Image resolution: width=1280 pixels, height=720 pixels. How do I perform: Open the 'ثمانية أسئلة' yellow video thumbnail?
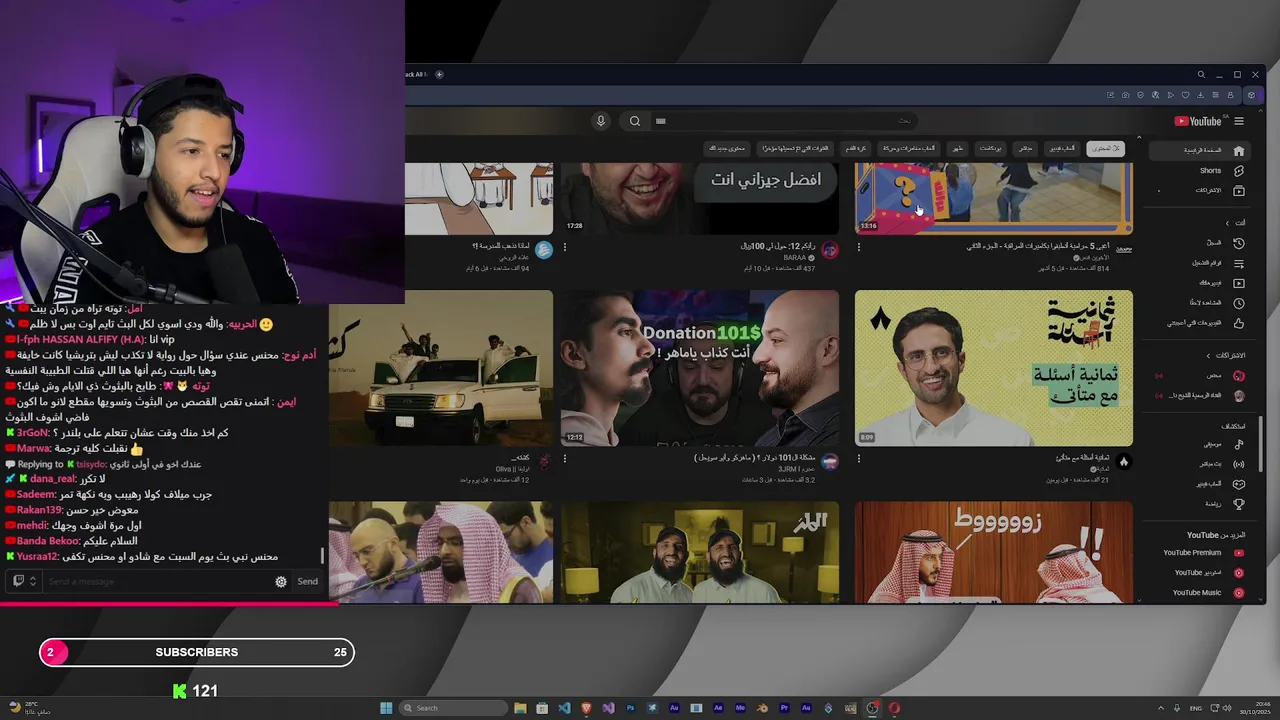[994, 368]
